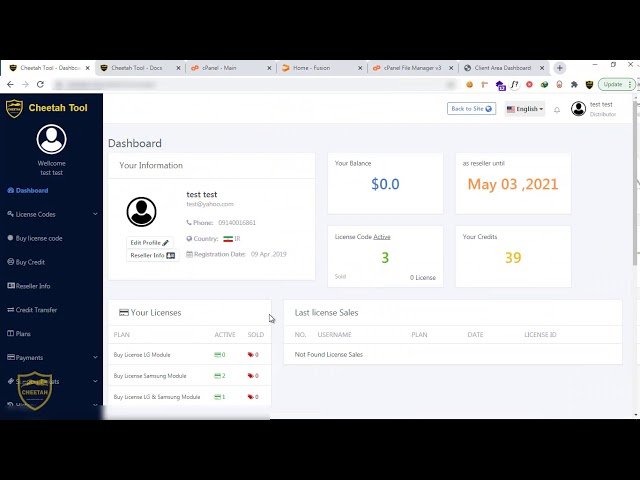Click the sold tag icon for LG Module
This screenshot has height=480, width=640.
coord(251,355)
